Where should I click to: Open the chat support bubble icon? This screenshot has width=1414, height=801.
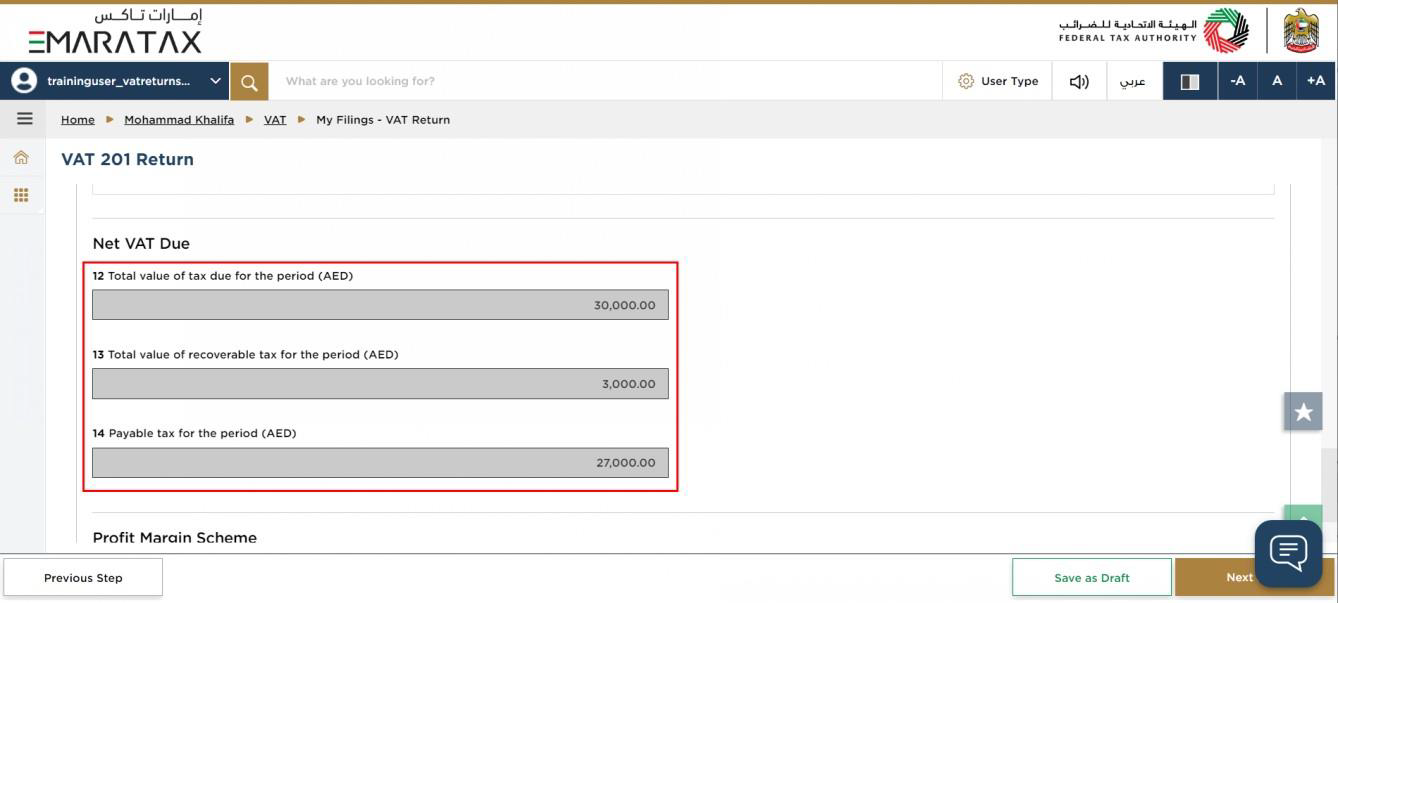1289,553
